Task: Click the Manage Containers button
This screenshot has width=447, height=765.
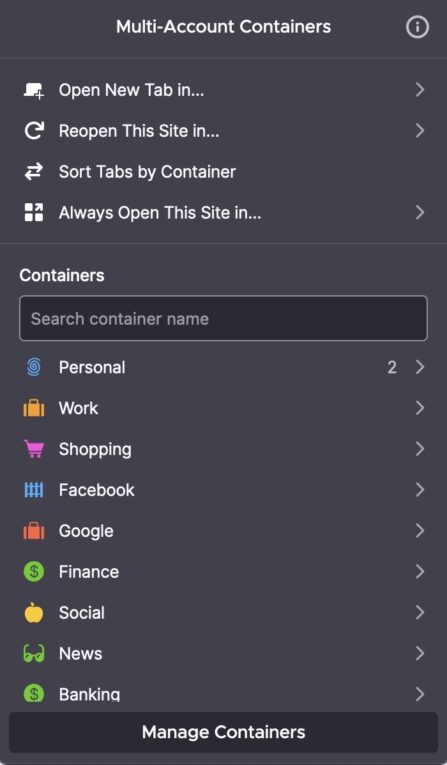Action: [224, 732]
